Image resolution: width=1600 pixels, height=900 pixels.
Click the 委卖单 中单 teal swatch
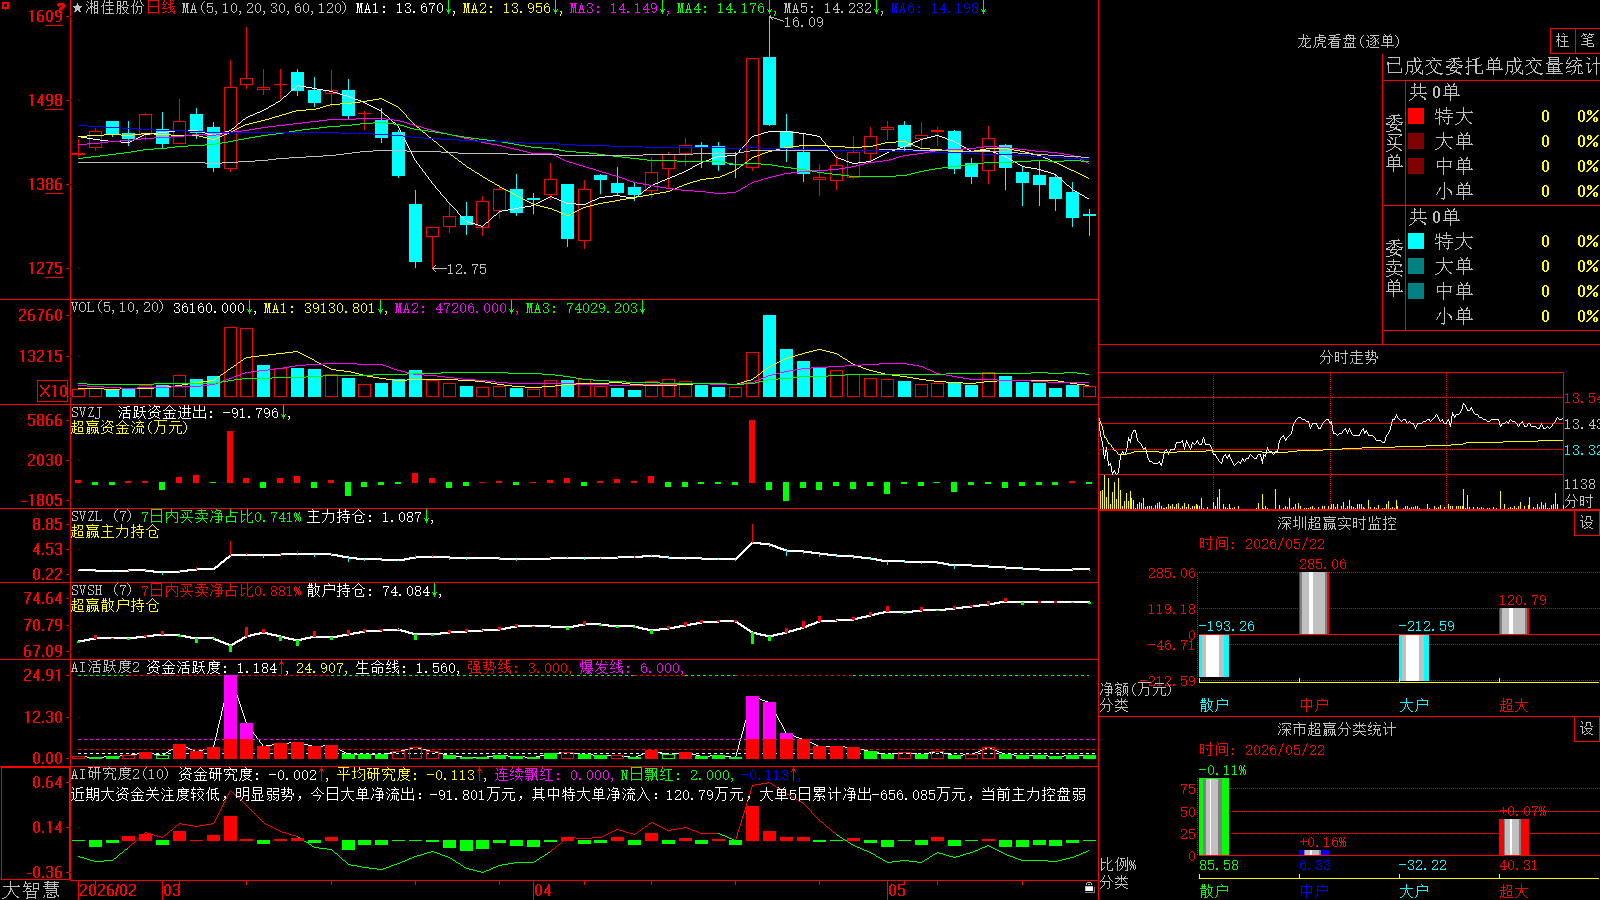(x=1416, y=291)
